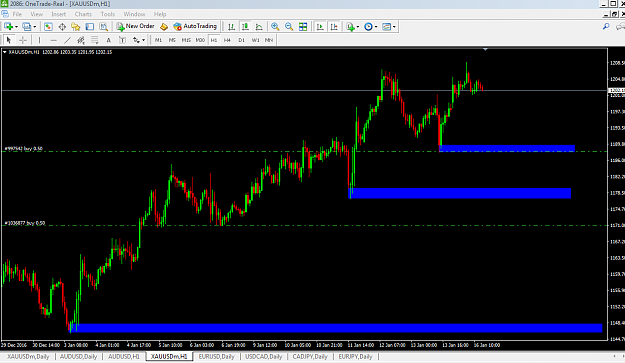This screenshot has height=363, width=625.
Task: Open the Tools menu
Action: click(108, 14)
